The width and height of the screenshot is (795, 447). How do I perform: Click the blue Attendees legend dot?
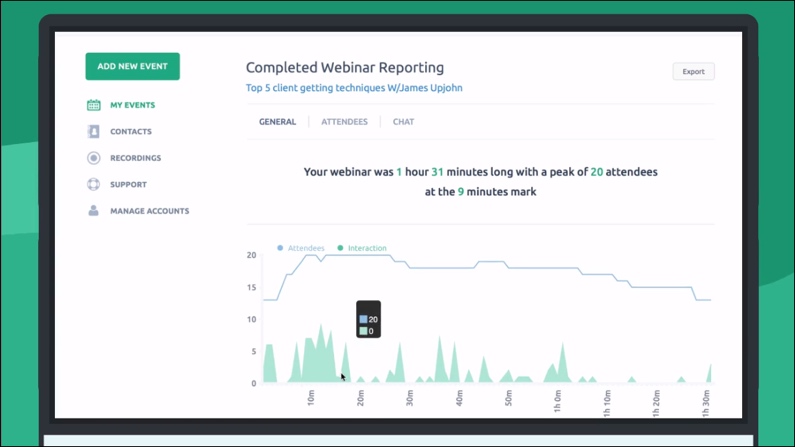(x=280, y=248)
